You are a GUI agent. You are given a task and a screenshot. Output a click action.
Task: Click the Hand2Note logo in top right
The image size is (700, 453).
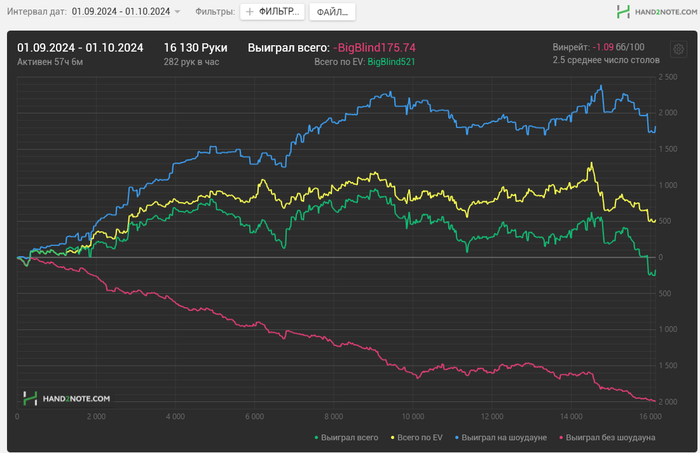click(x=651, y=12)
